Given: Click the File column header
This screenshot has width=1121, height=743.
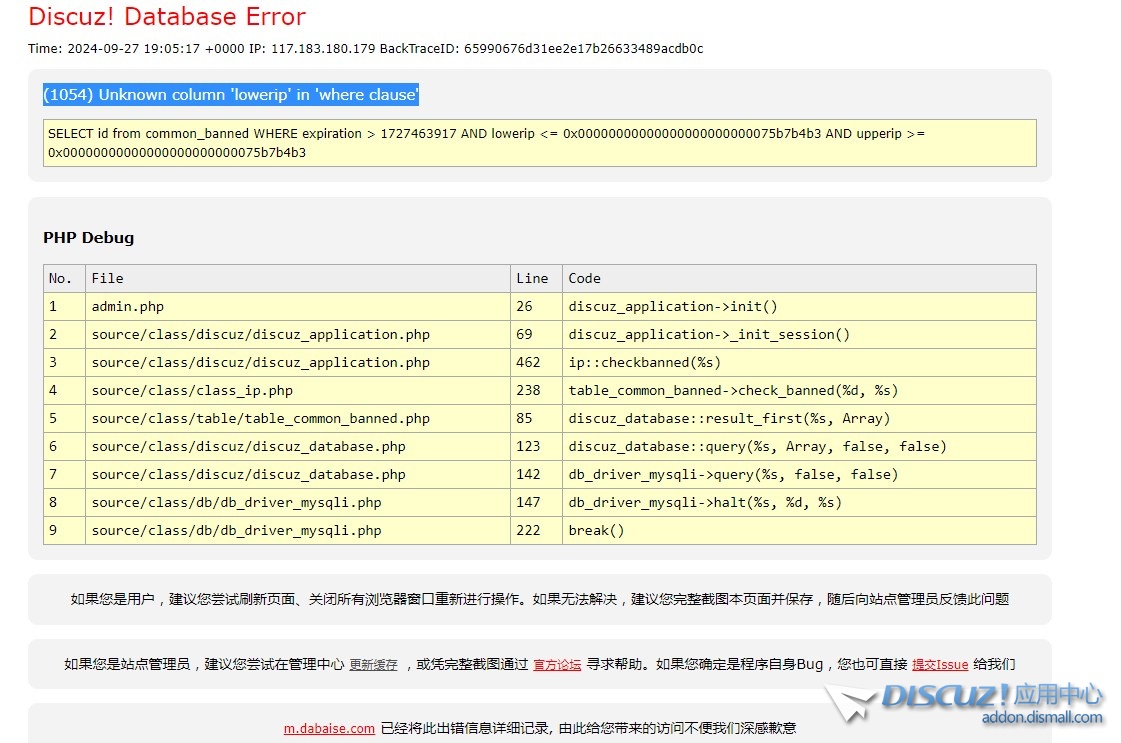Looking at the screenshot, I should point(298,278).
